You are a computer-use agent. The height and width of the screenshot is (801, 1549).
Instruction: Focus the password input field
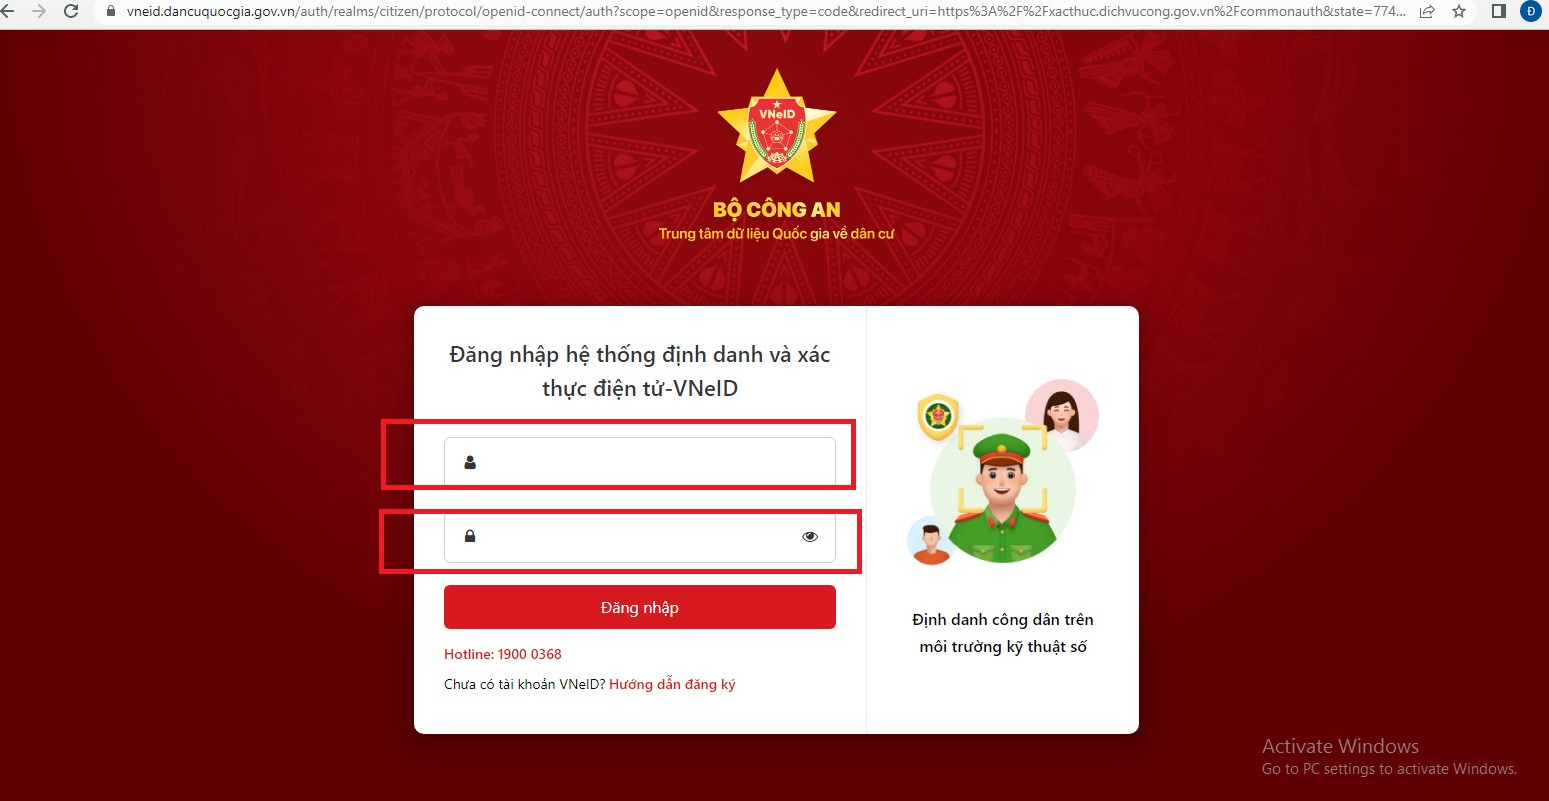click(x=640, y=537)
